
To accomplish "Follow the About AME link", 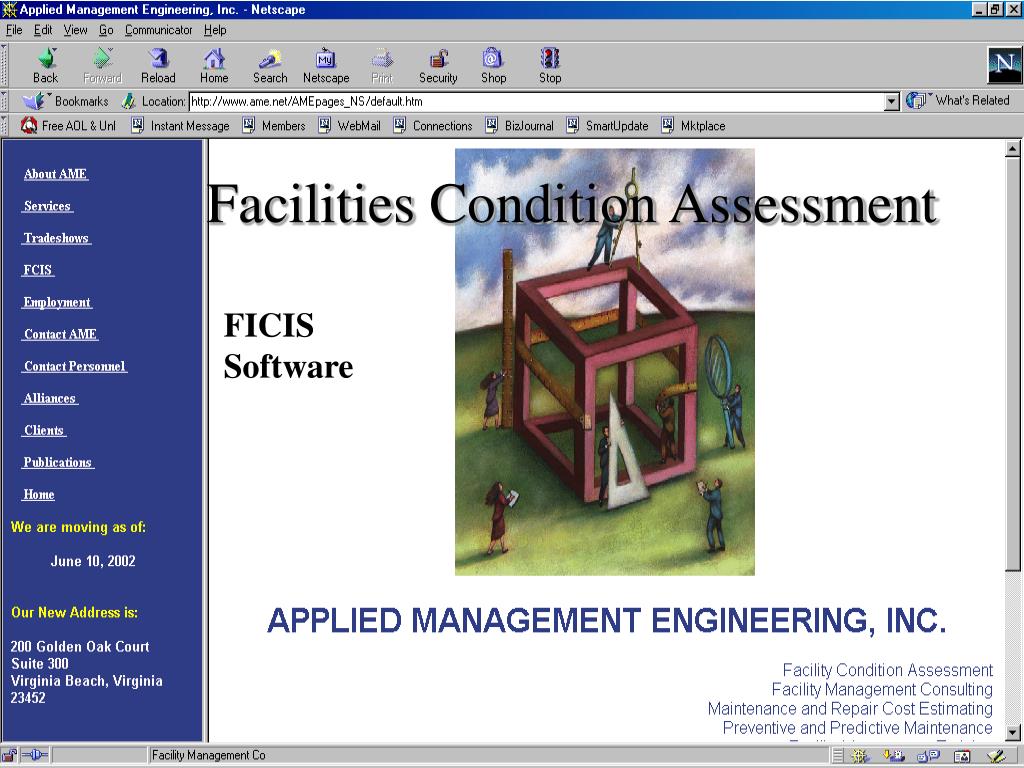I will point(56,174).
